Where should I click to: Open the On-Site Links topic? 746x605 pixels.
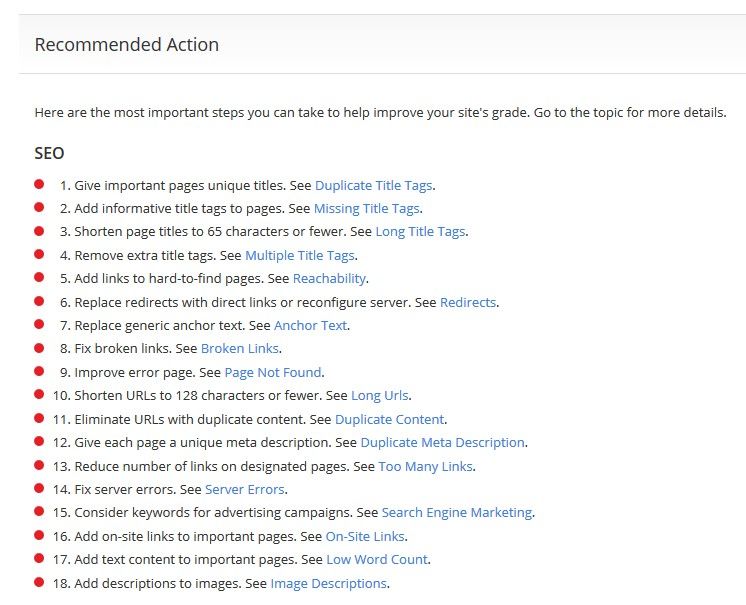365,537
